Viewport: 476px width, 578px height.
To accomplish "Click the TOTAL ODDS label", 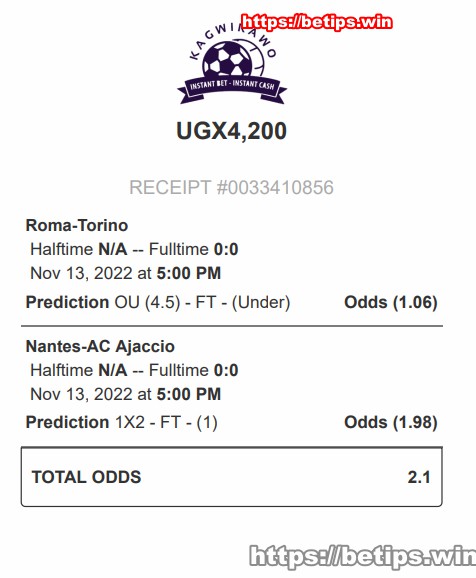I will point(87,477).
